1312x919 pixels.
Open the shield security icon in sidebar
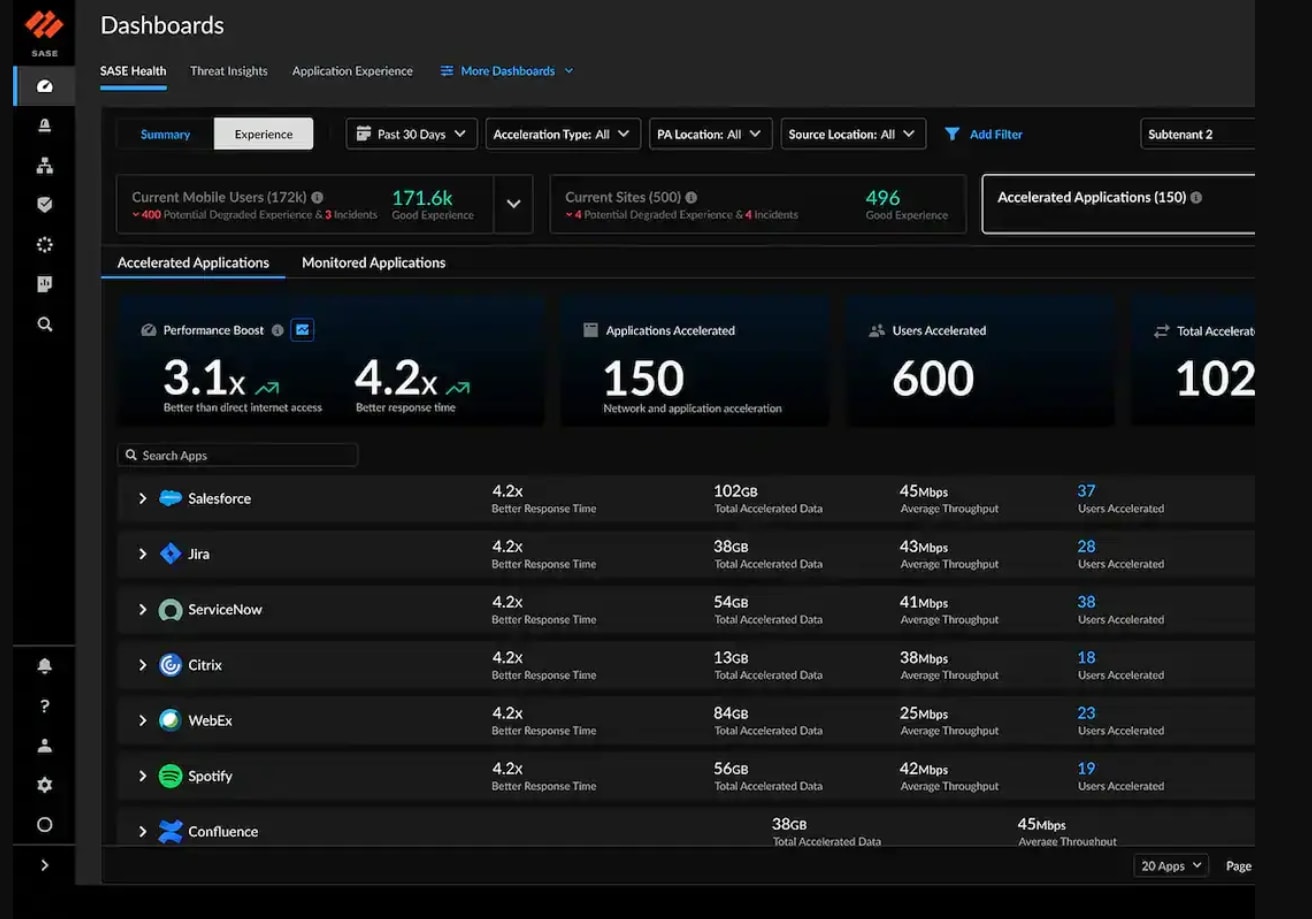[44, 205]
